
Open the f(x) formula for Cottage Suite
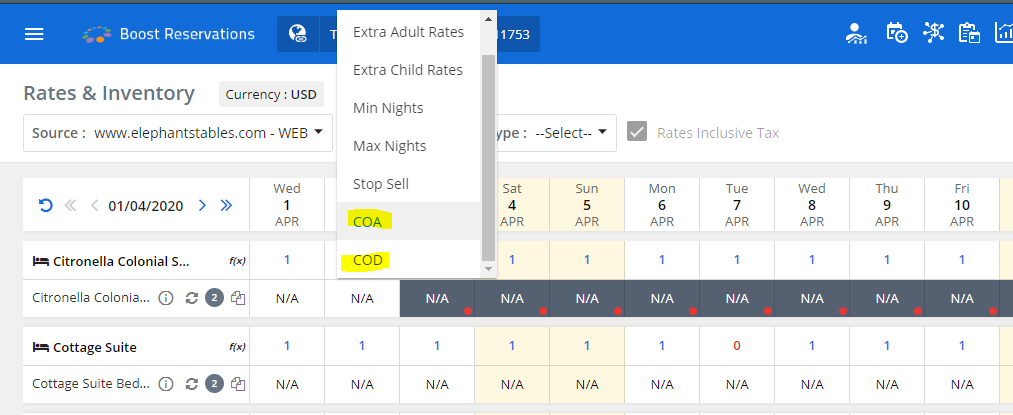237,347
